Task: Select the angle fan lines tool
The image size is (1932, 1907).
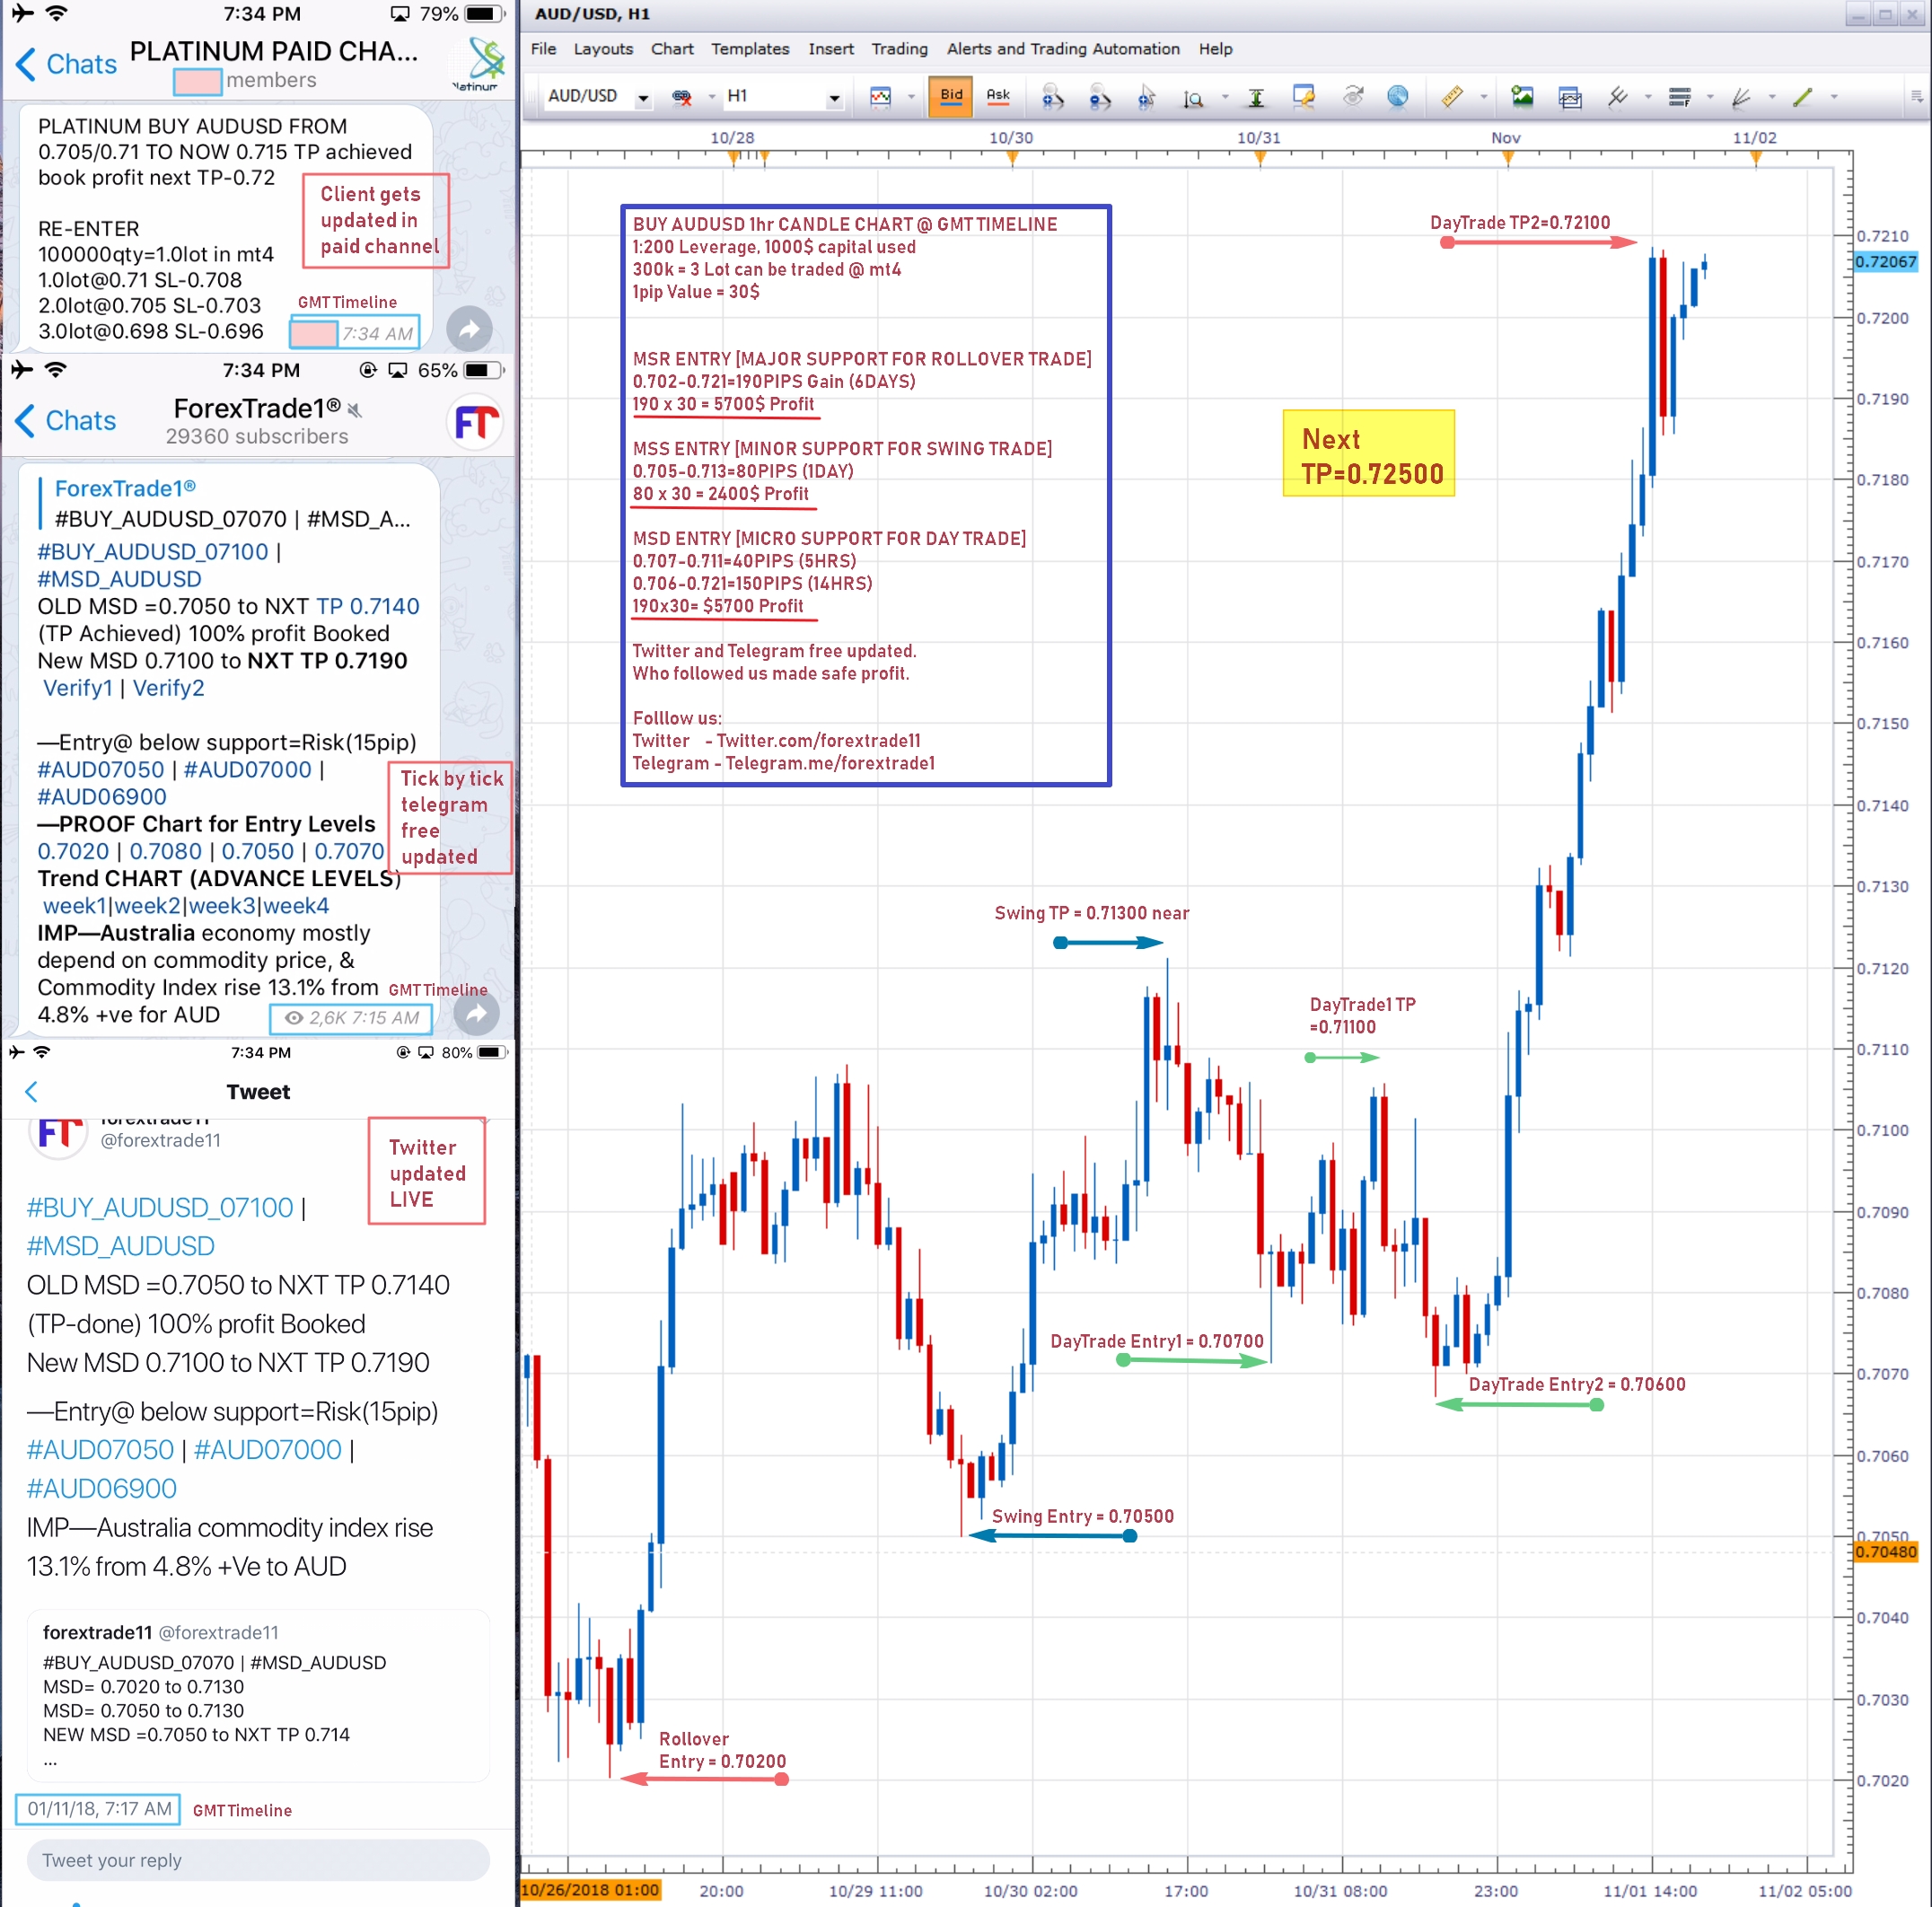Action: click(x=1741, y=96)
